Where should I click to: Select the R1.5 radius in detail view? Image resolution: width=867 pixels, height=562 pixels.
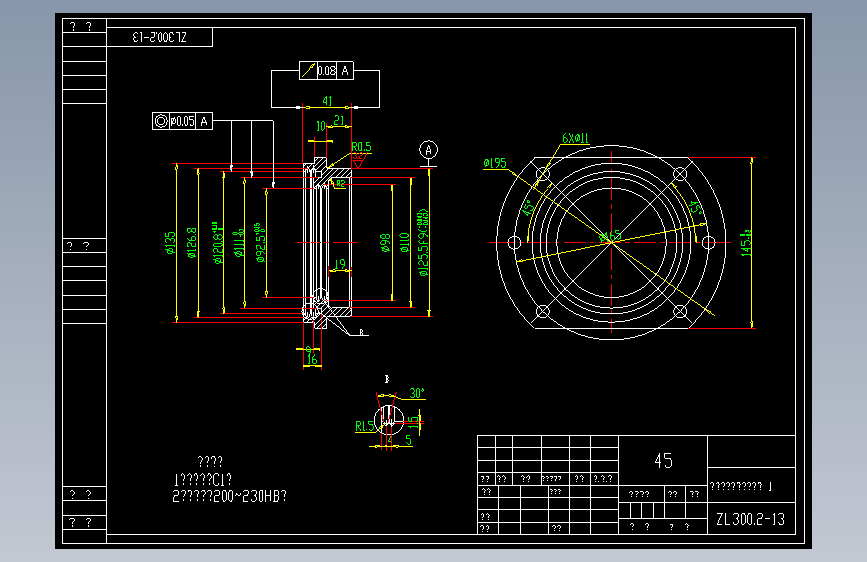point(364,426)
